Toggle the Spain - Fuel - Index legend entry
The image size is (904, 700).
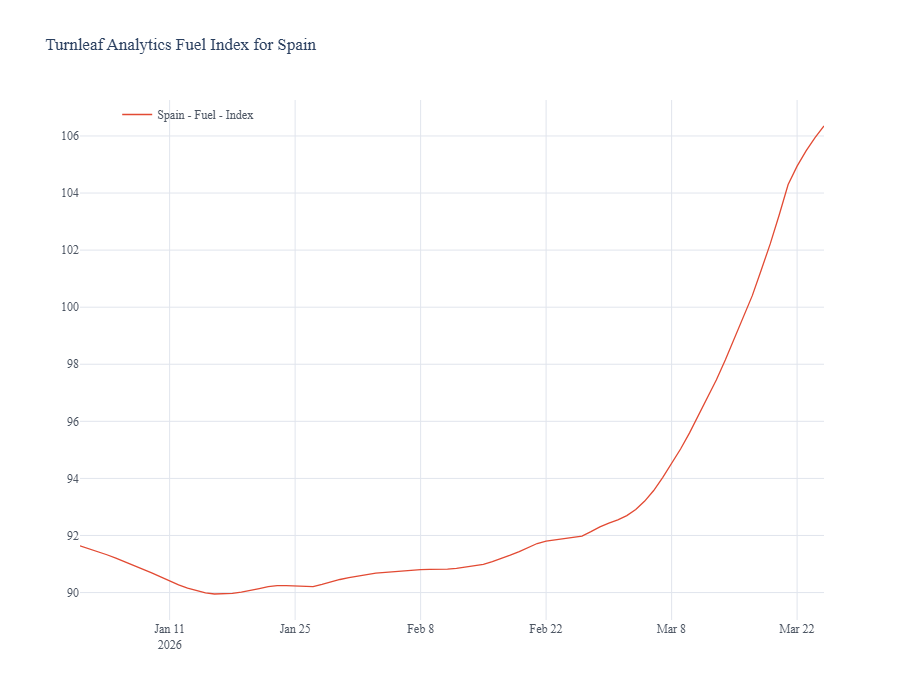click(x=205, y=115)
